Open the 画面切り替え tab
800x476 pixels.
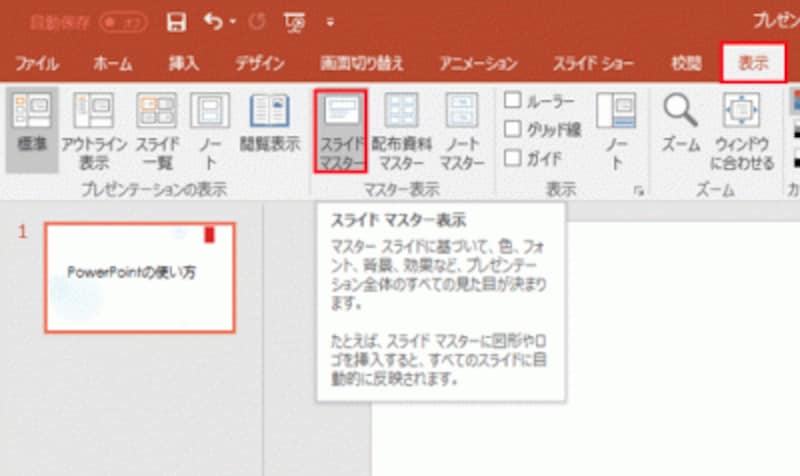click(x=362, y=64)
